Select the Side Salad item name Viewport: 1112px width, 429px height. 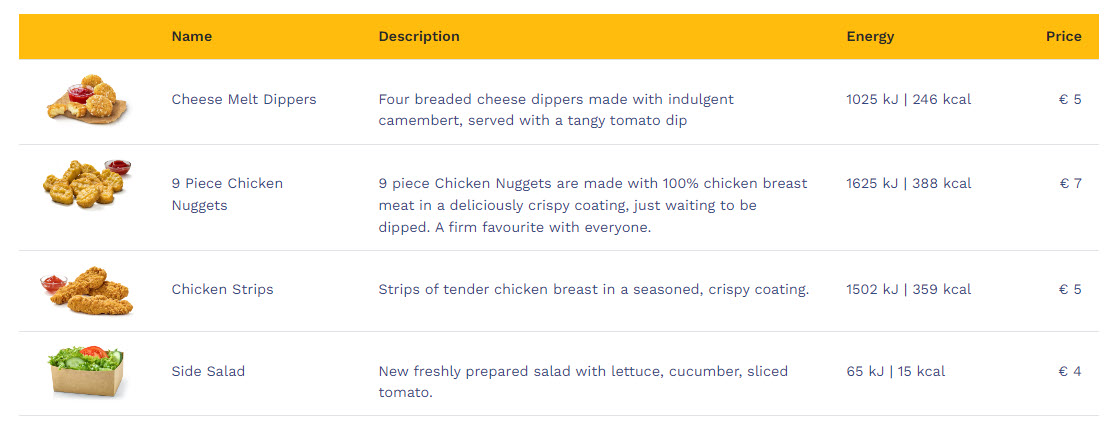(x=208, y=371)
